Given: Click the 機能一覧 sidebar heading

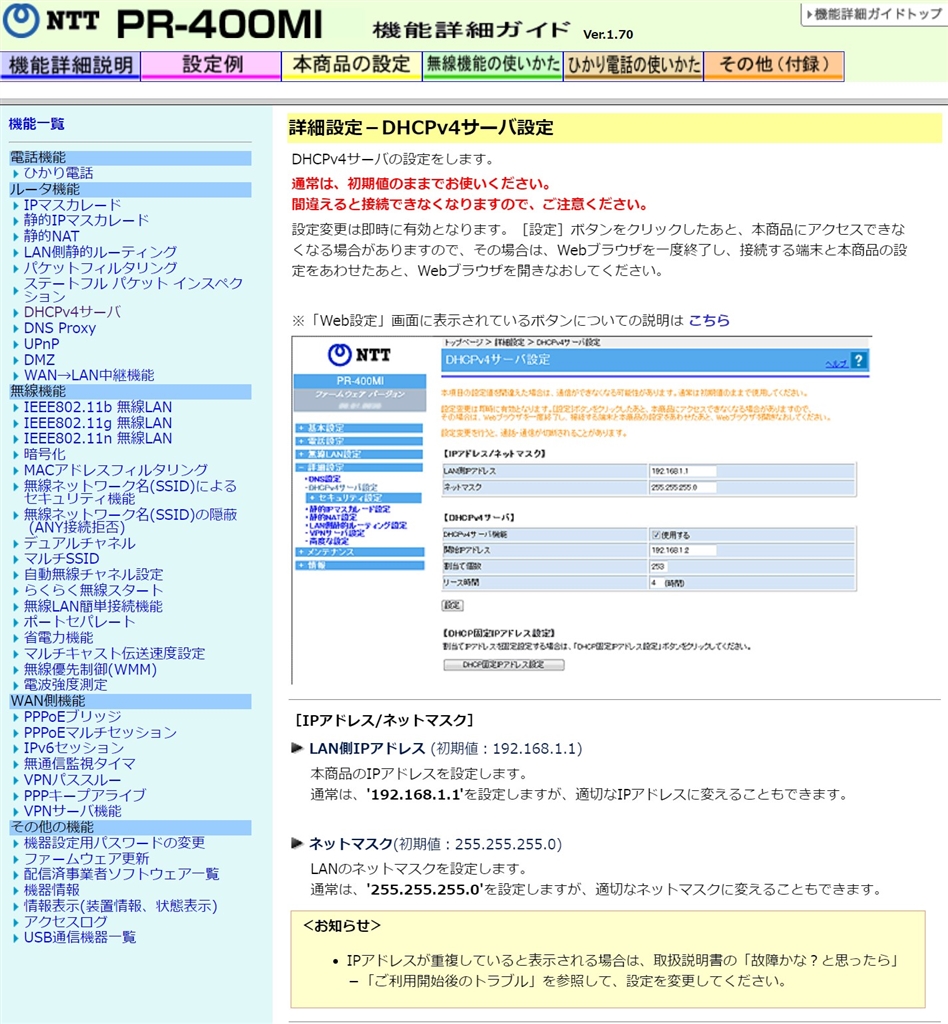Looking at the screenshot, I should coord(37,123).
